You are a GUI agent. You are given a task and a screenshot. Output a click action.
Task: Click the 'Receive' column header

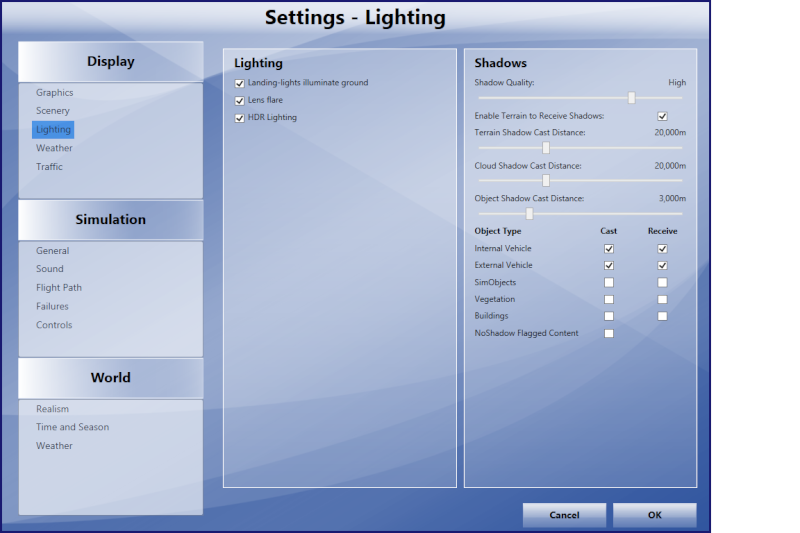tap(663, 231)
